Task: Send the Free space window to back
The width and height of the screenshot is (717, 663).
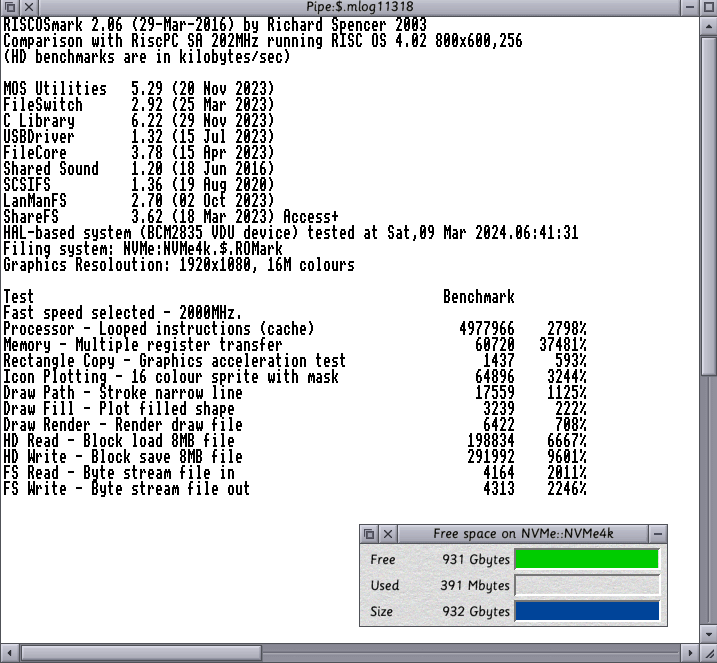Action: pyautogui.click(x=369, y=534)
